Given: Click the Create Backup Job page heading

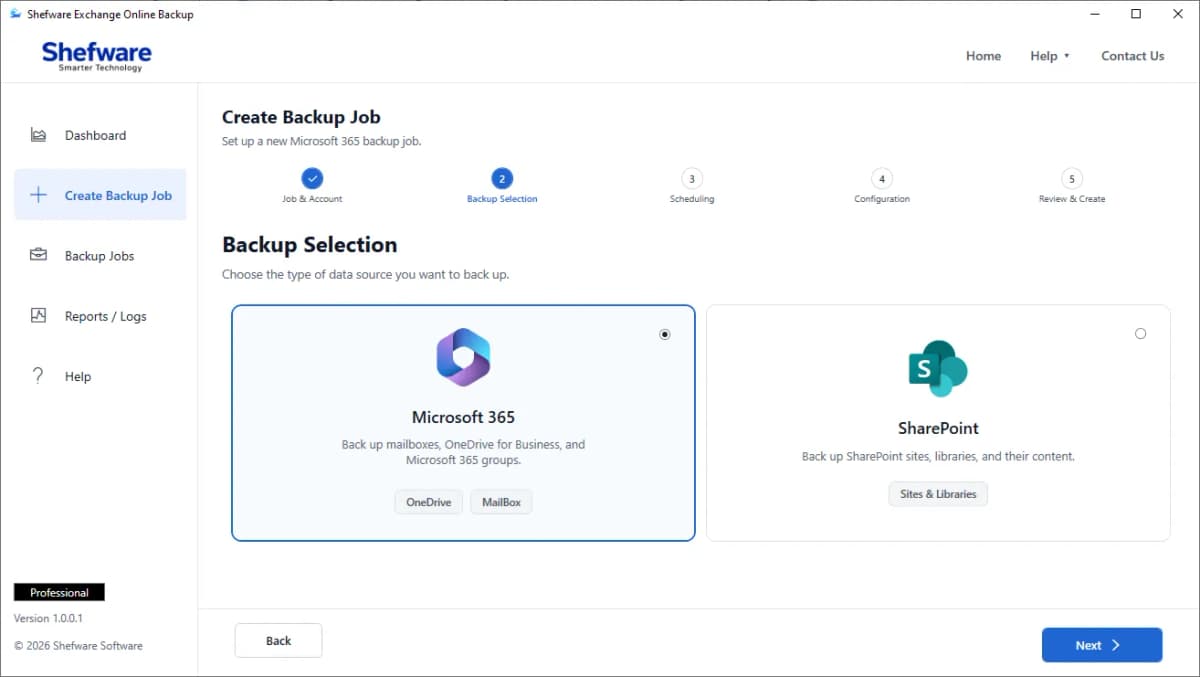Looking at the screenshot, I should [301, 117].
